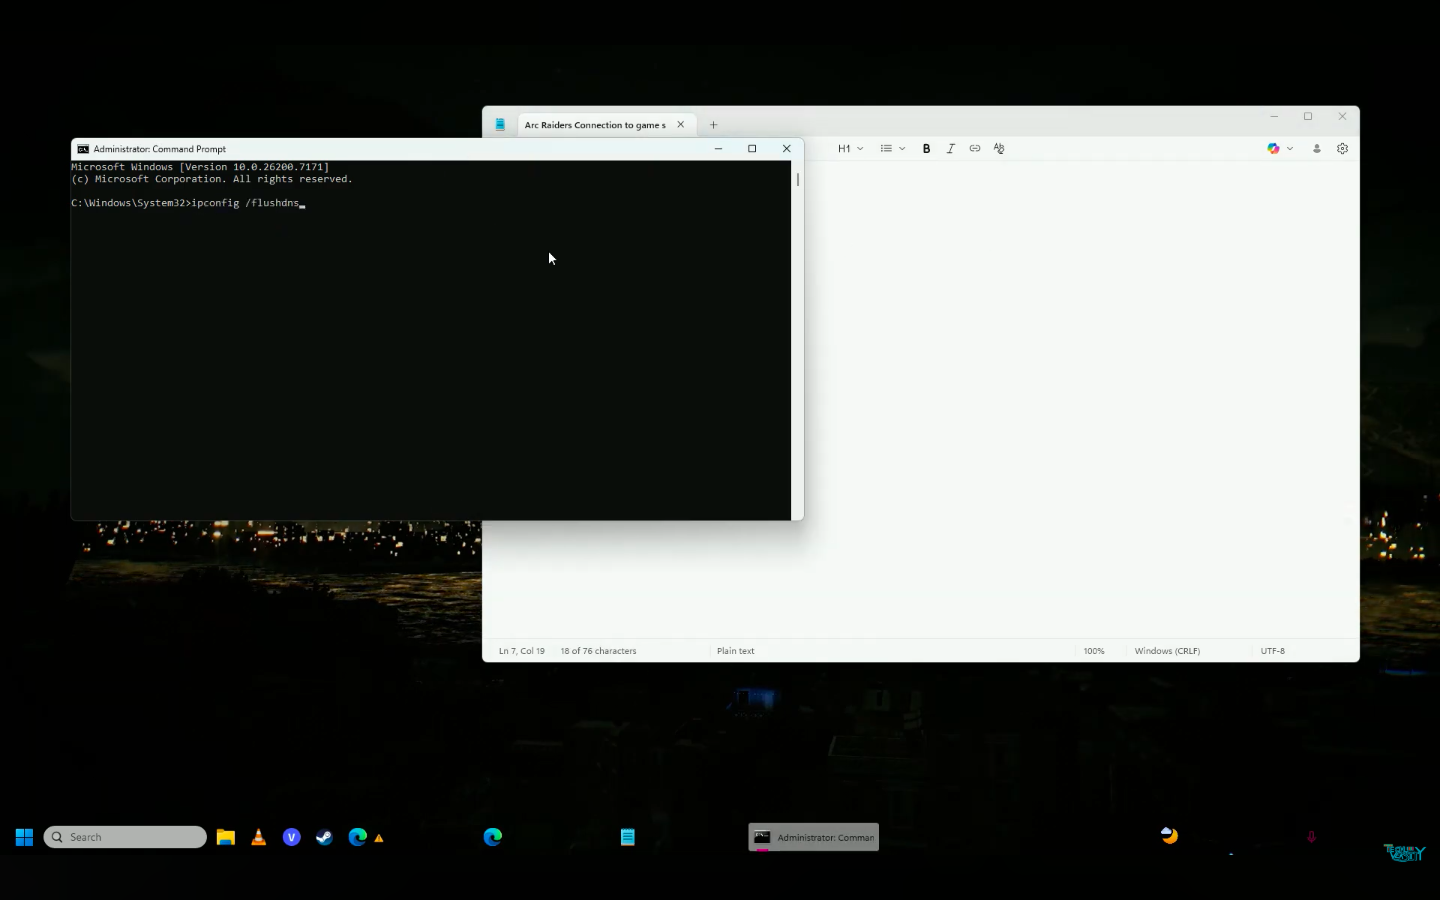This screenshot has width=1440, height=900.
Task: Toggle bold formatting in Notepad
Action: click(x=926, y=148)
